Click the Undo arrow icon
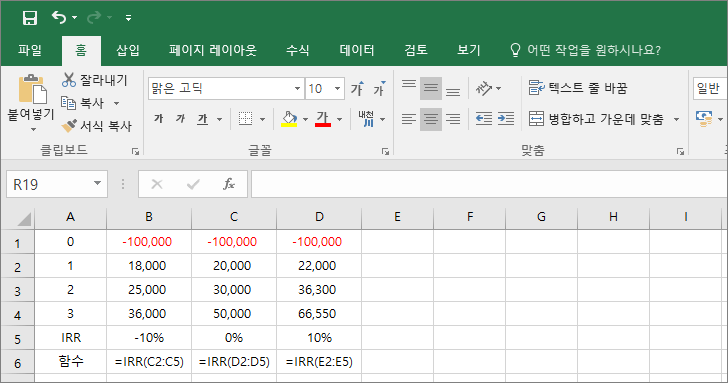The height and width of the screenshot is (383, 728). (59, 18)
